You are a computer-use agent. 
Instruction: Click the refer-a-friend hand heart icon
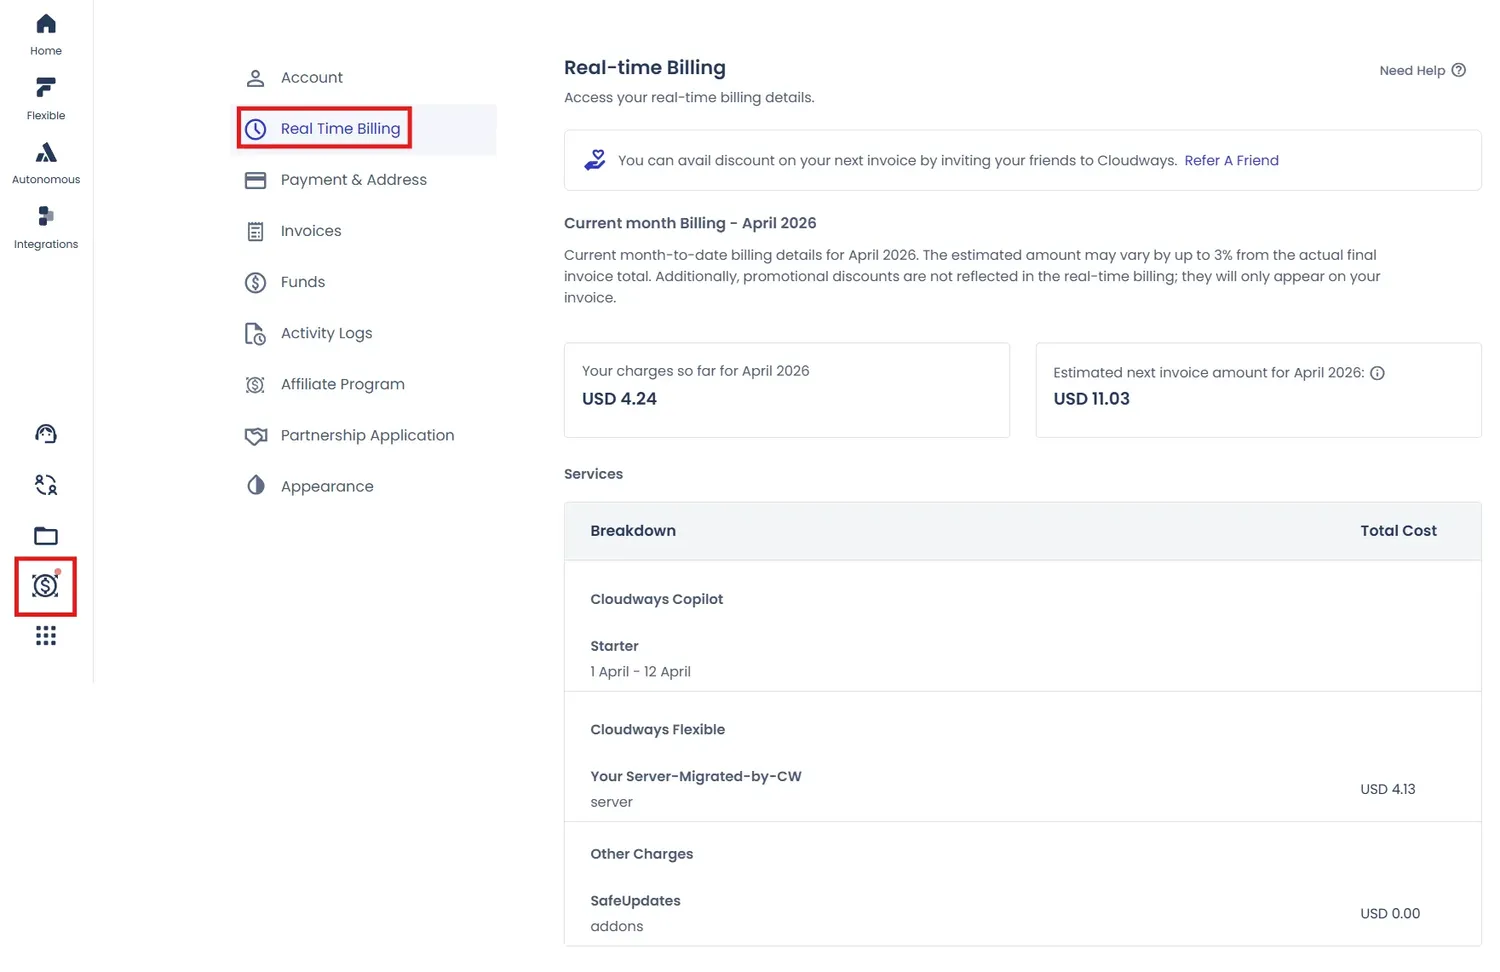(595, 160)
